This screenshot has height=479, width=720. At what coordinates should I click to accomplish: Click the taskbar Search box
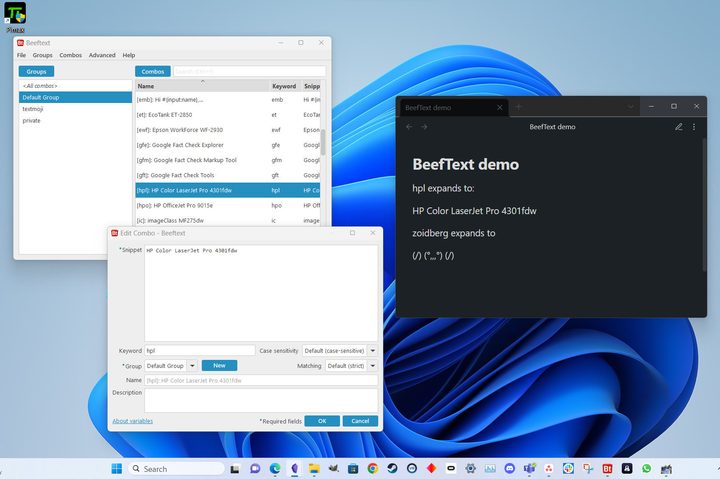click(175, 468)
